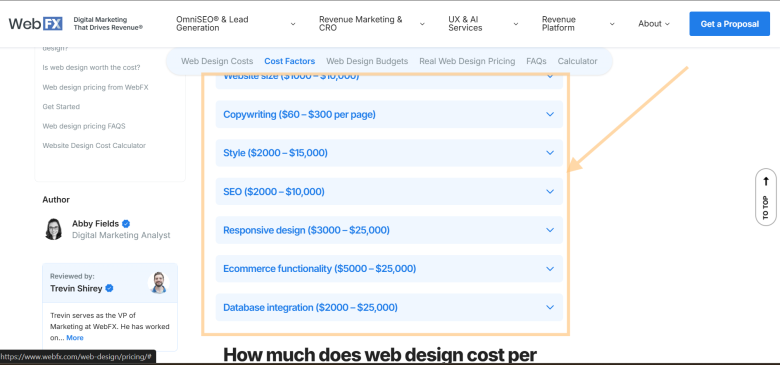Expand Copywriting accordion chevron
The height and width of the screenshot is (365, 780).
[550, 114]
